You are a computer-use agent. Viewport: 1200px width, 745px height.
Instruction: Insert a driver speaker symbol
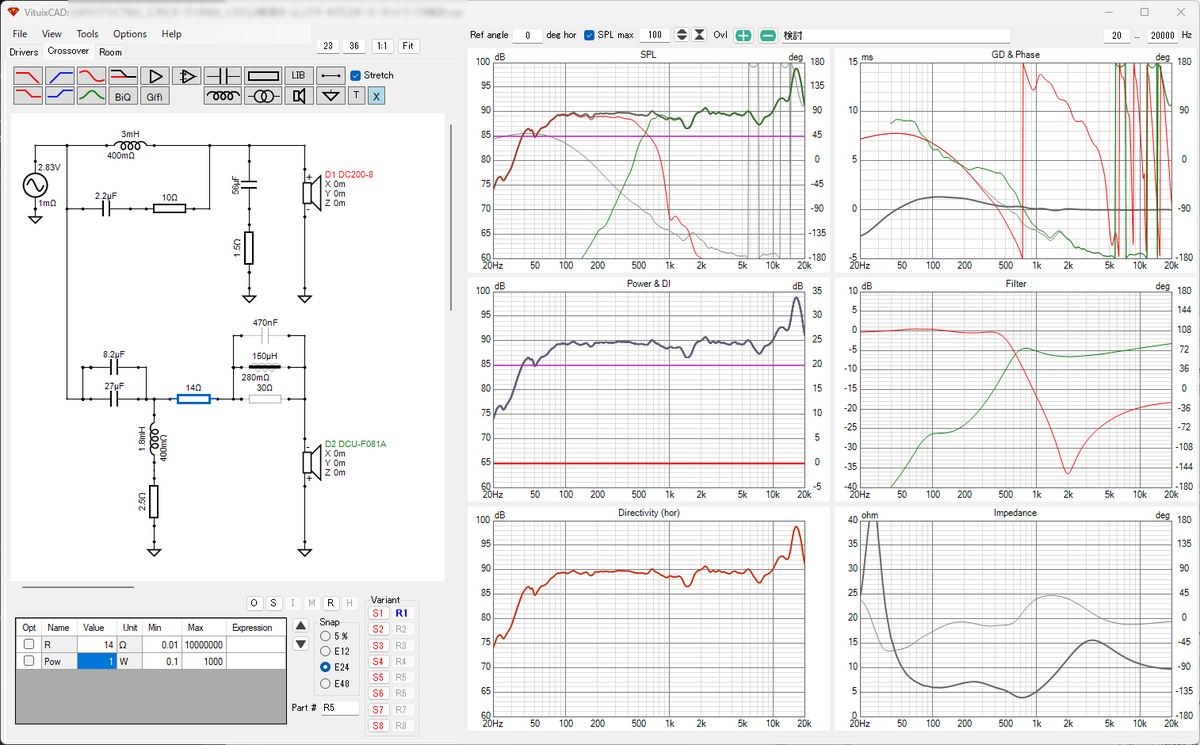298,96
